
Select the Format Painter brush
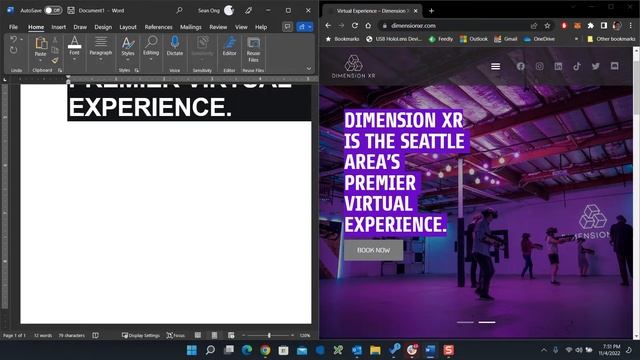coord(55,60)
